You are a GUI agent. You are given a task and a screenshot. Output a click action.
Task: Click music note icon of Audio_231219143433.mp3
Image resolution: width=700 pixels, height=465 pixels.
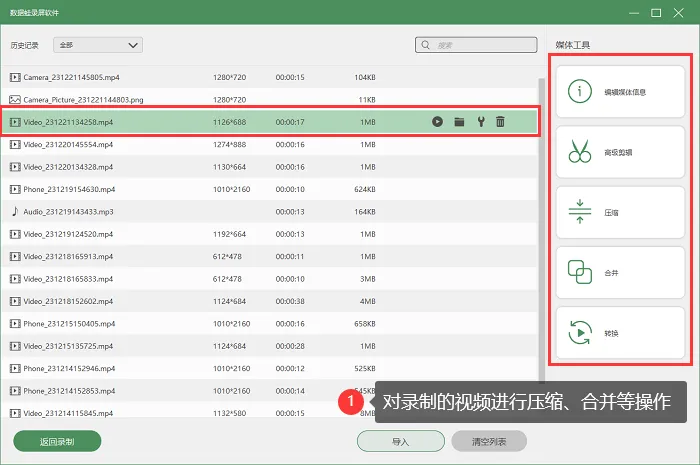(x=15, y=211)
